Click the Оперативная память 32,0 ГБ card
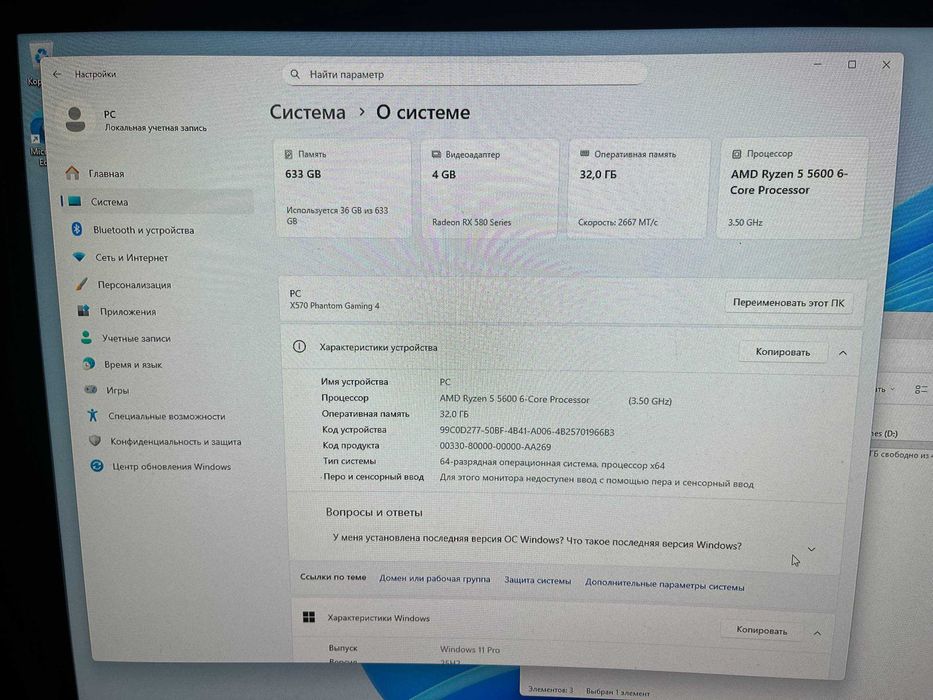This screenshot has width=933, height=700. click(x=638, y=188)
